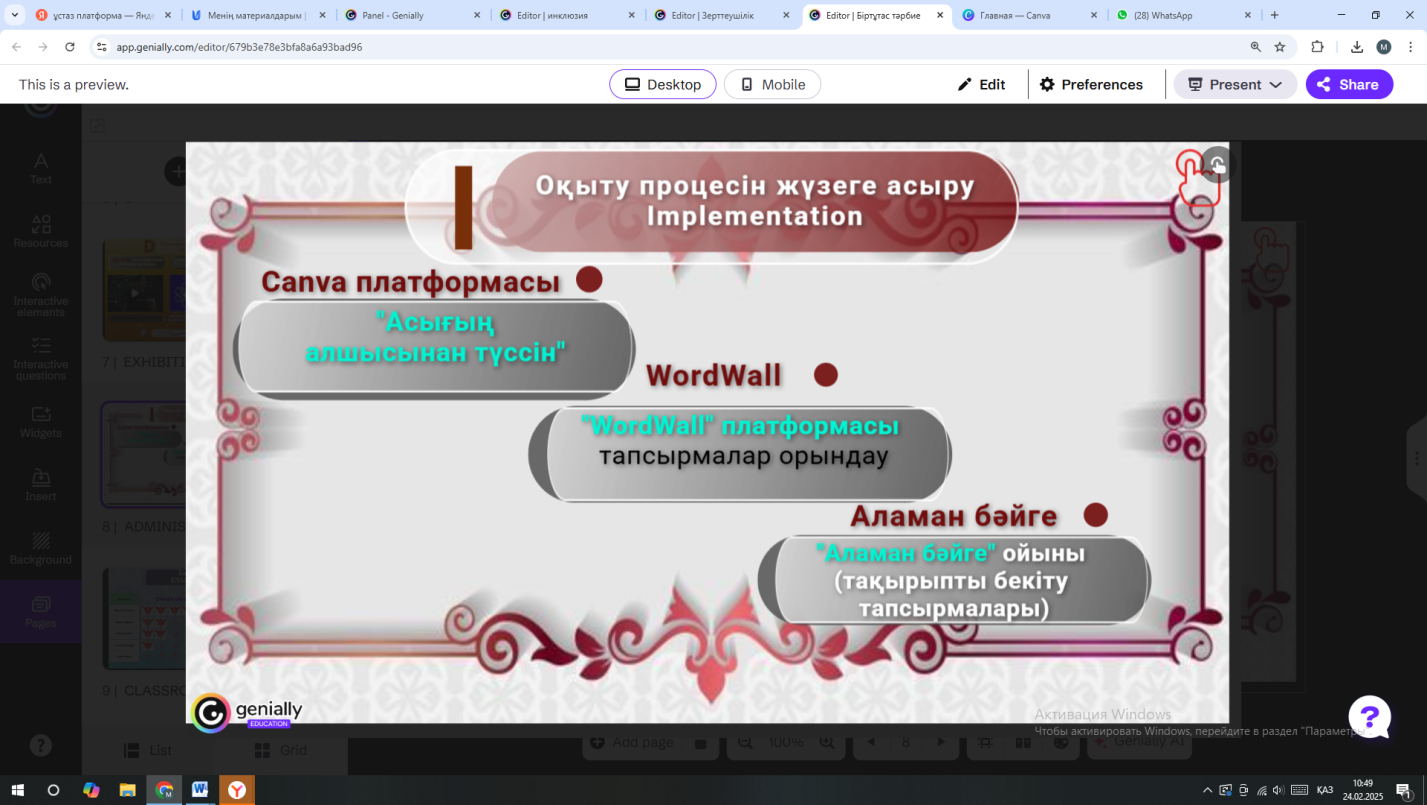Open the purple help chat bubble

pyautogui.click(x=1369, y=717)
